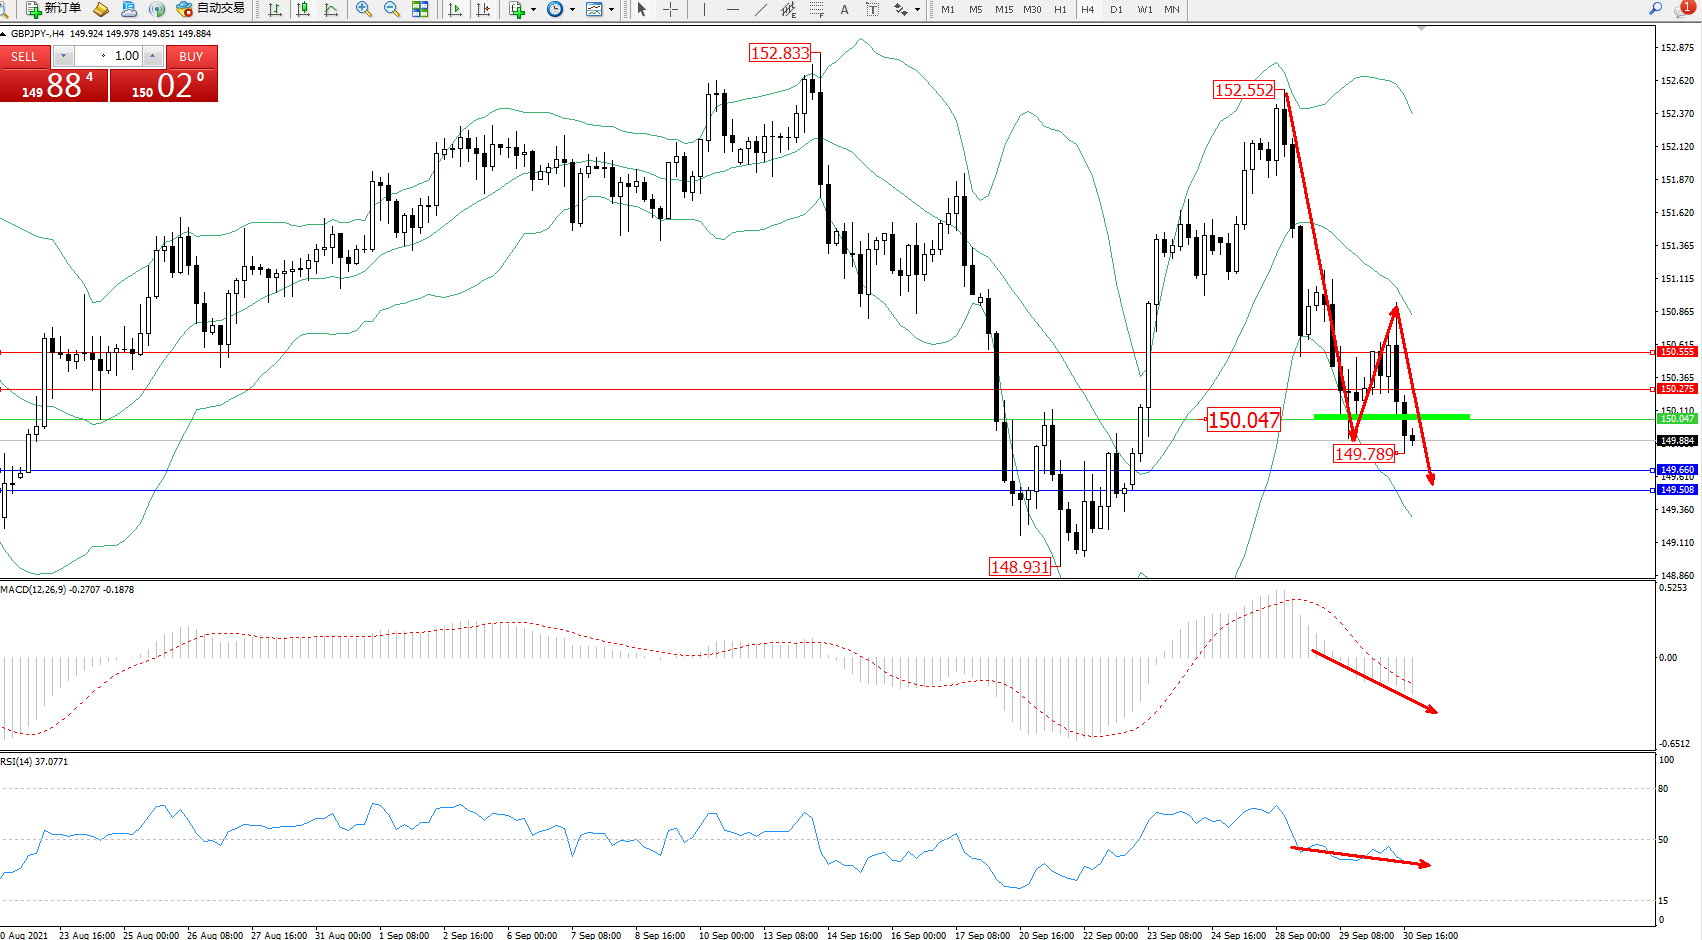Image resolution: width=1702 pixels, height=940 pixels.
Task: Pick the trendline drawing tool
Action: click(x=761, y=9)
